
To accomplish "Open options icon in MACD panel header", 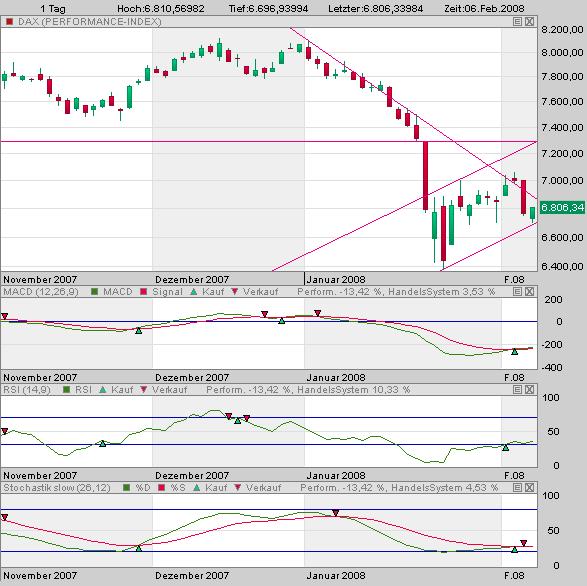I will (517, 292).
